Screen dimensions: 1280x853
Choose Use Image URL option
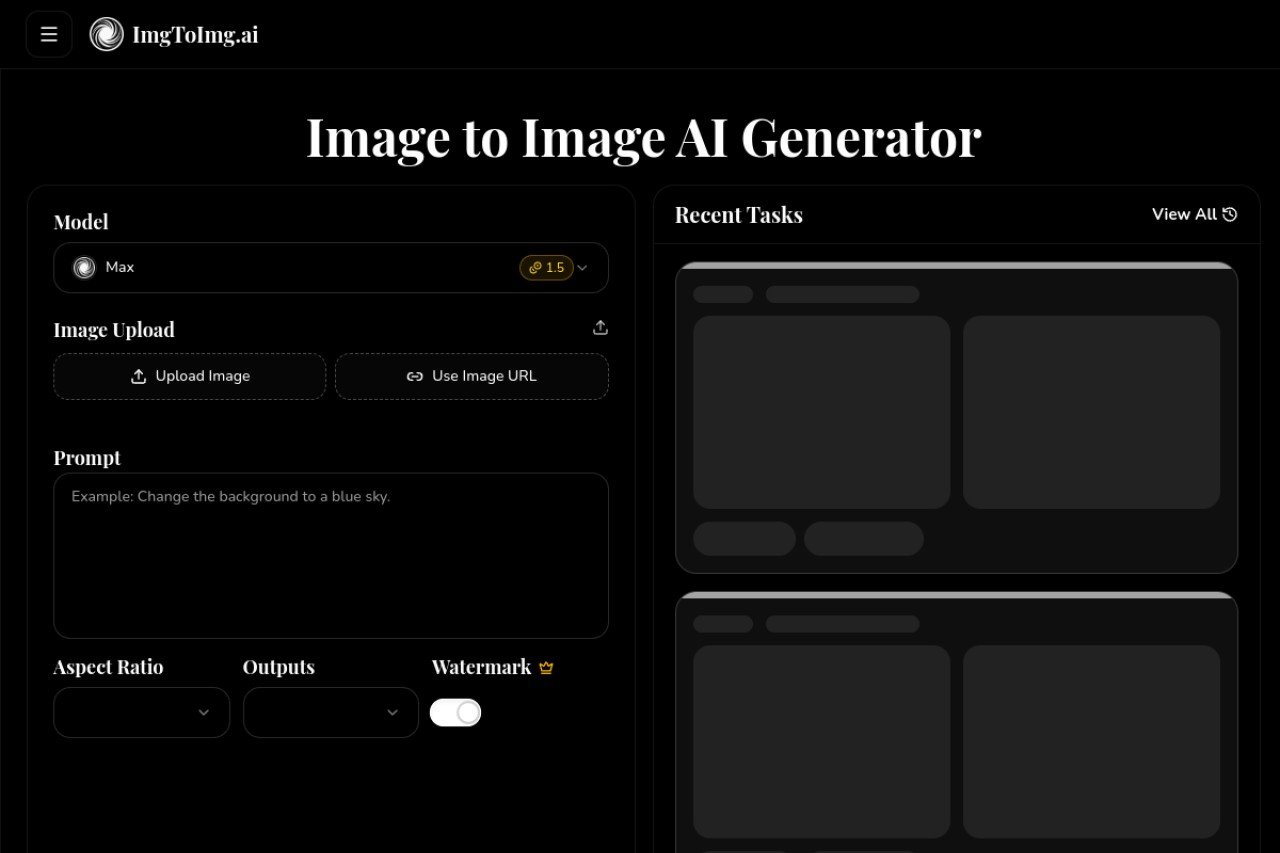[x=472, y=376]
